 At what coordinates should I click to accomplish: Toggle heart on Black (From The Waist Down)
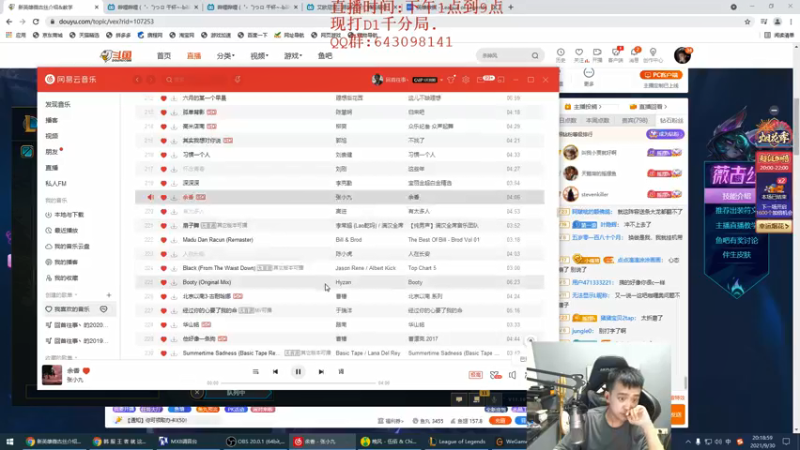pyautogui.click(x=163, y=268)
